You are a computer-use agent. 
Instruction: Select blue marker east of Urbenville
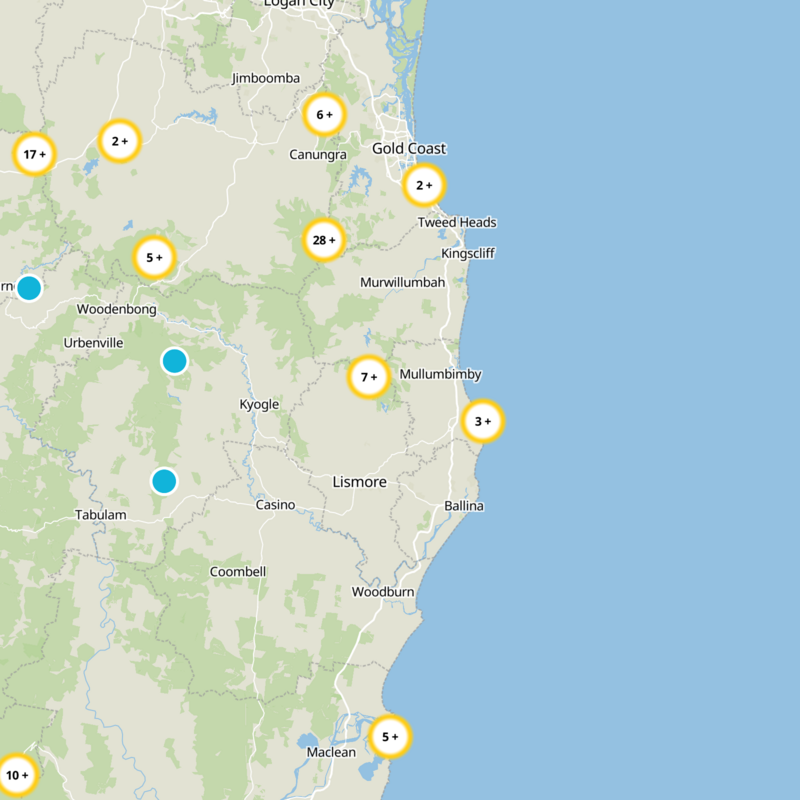[174, 361]
